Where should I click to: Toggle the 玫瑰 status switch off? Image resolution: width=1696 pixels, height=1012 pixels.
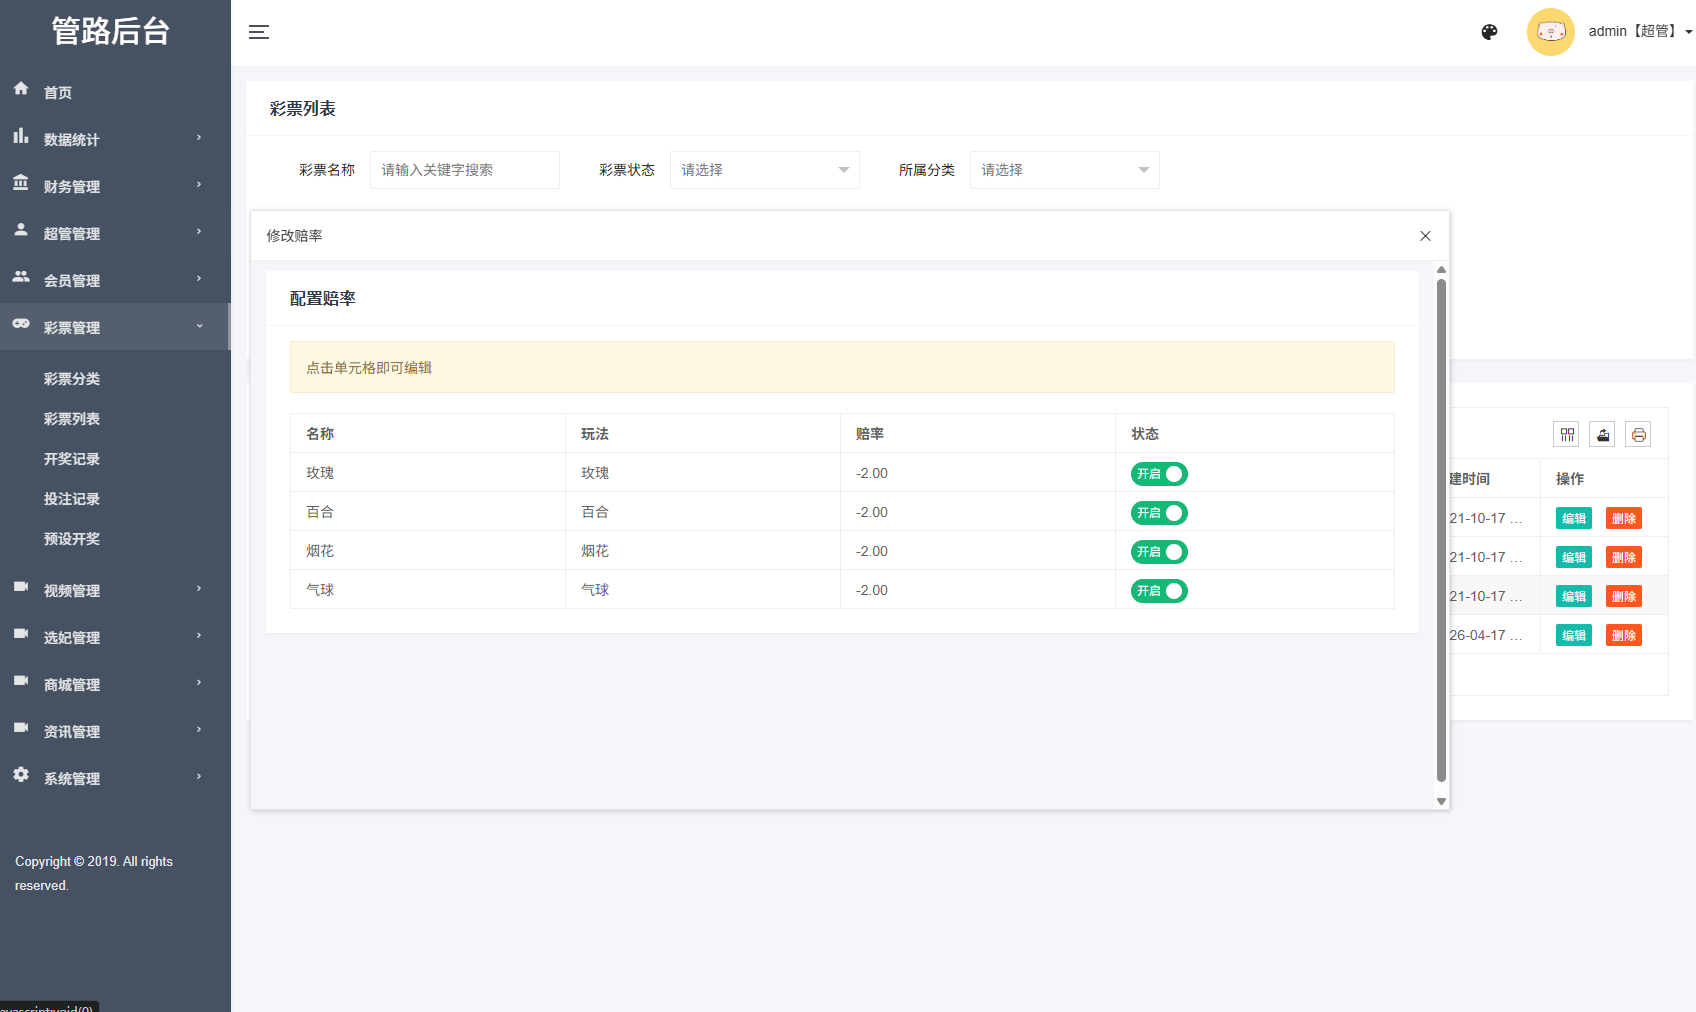pos(1159,474)
